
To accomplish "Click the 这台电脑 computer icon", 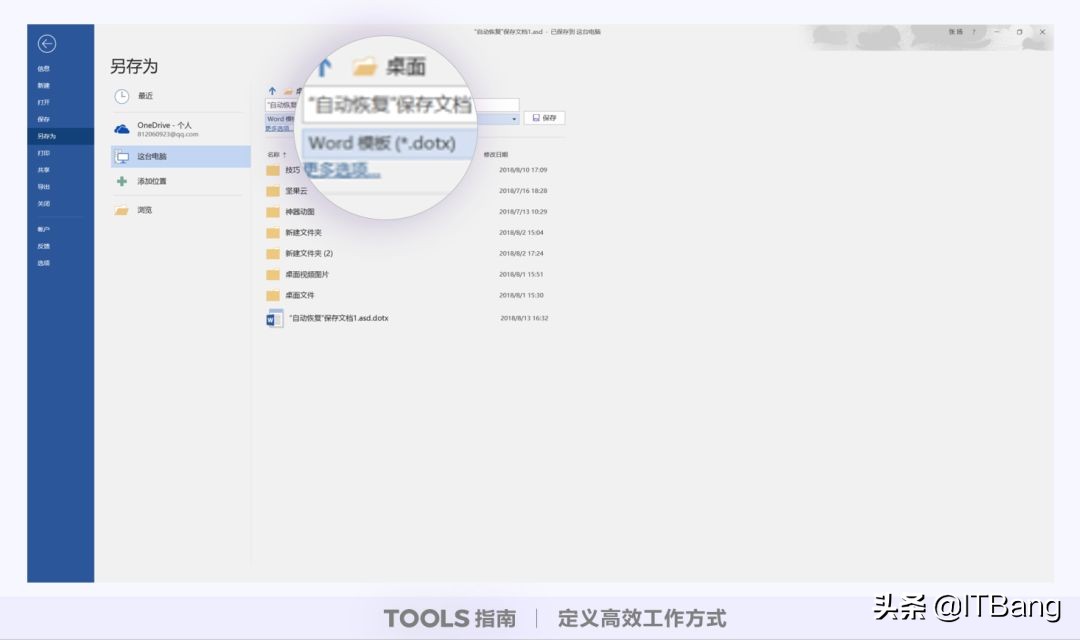I will 119,156.
